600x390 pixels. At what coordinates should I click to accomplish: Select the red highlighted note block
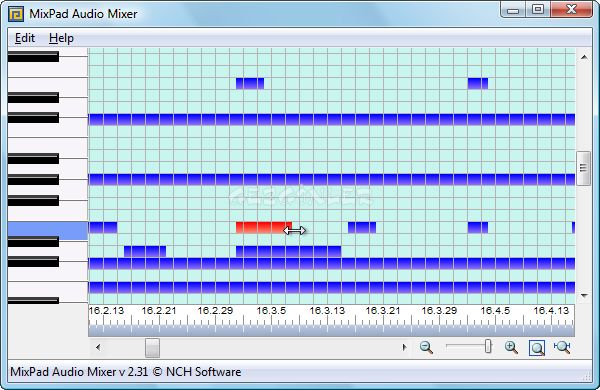coord(264,227)
